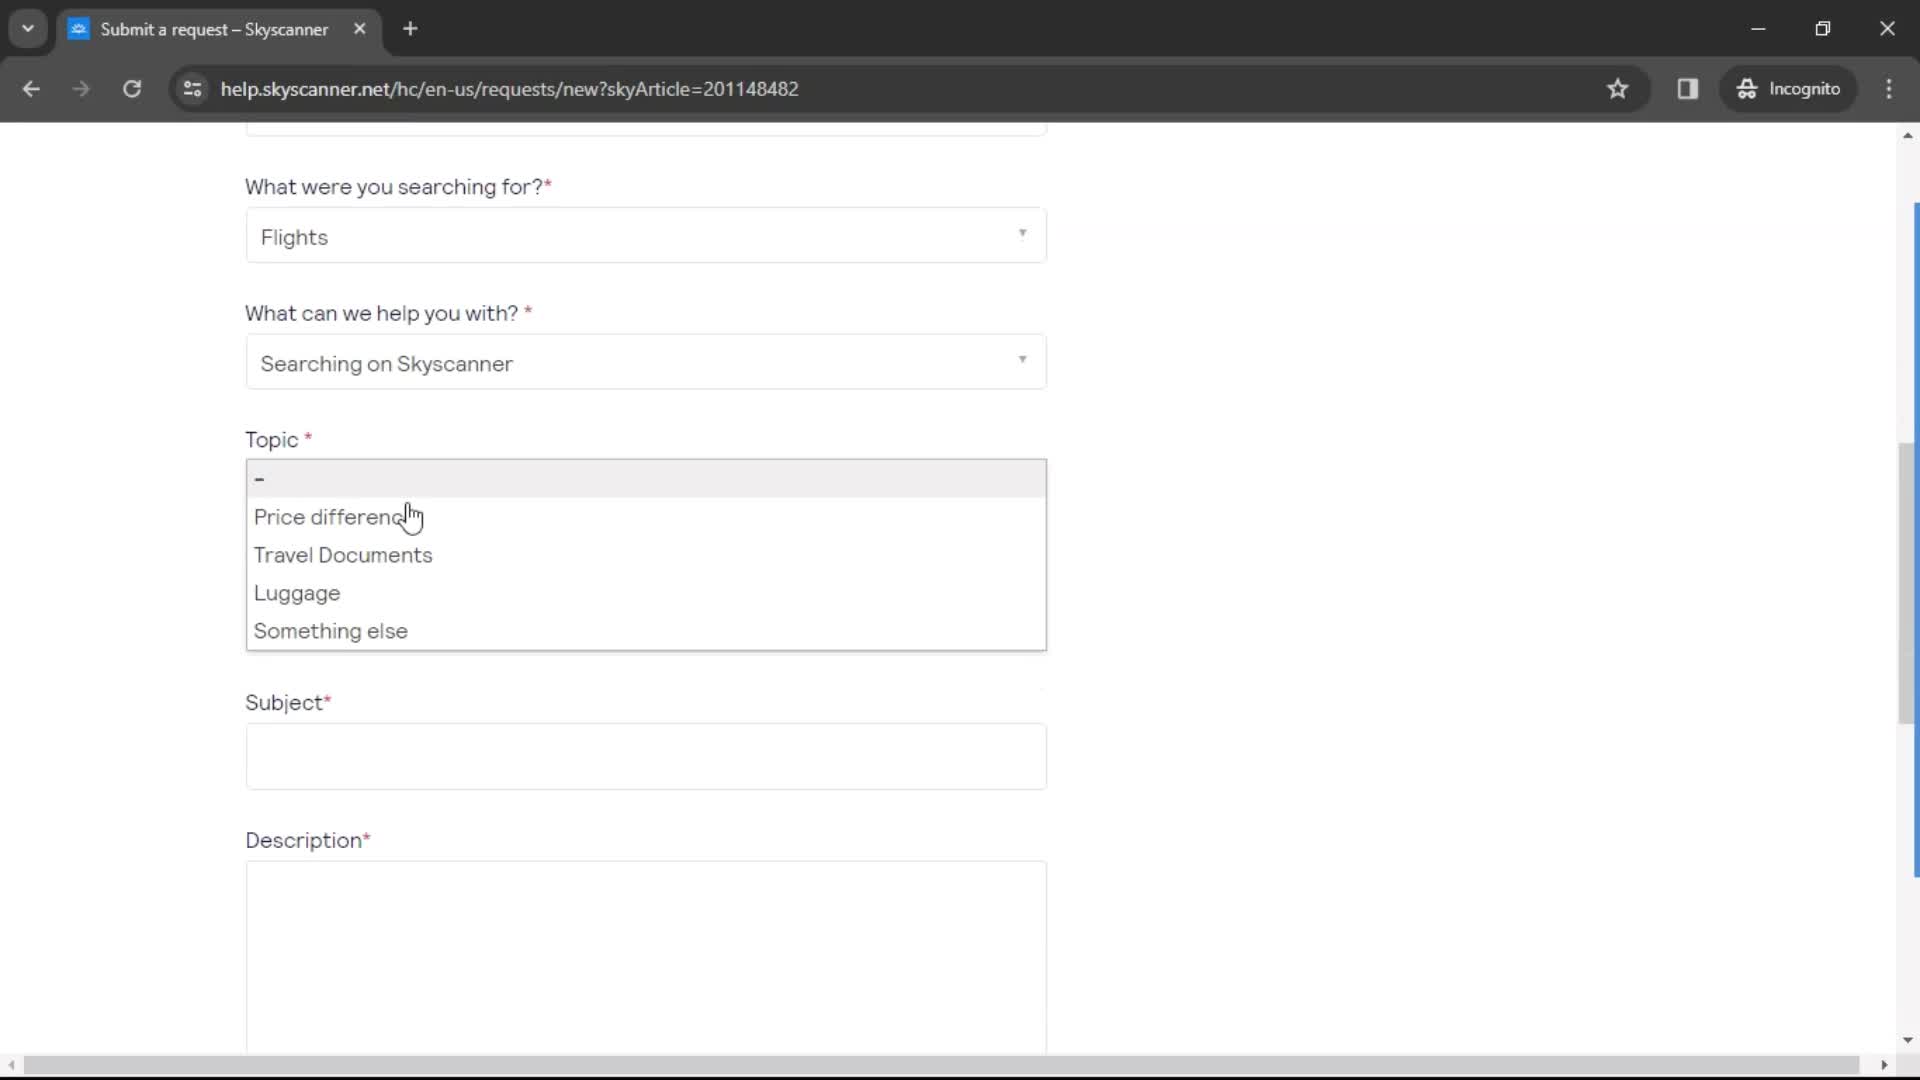Close the Submit a request tab
1920x1080 pixels.
[x=360, y=29]
